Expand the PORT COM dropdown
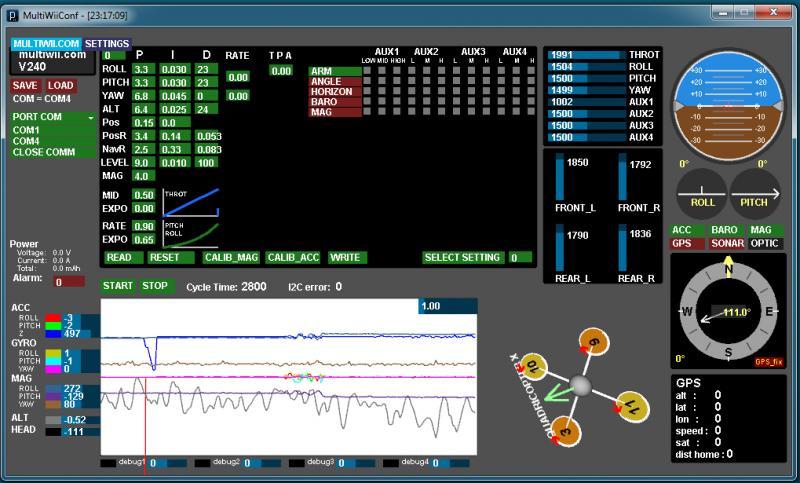The image size is (800, 483). [x=54, y=117]
